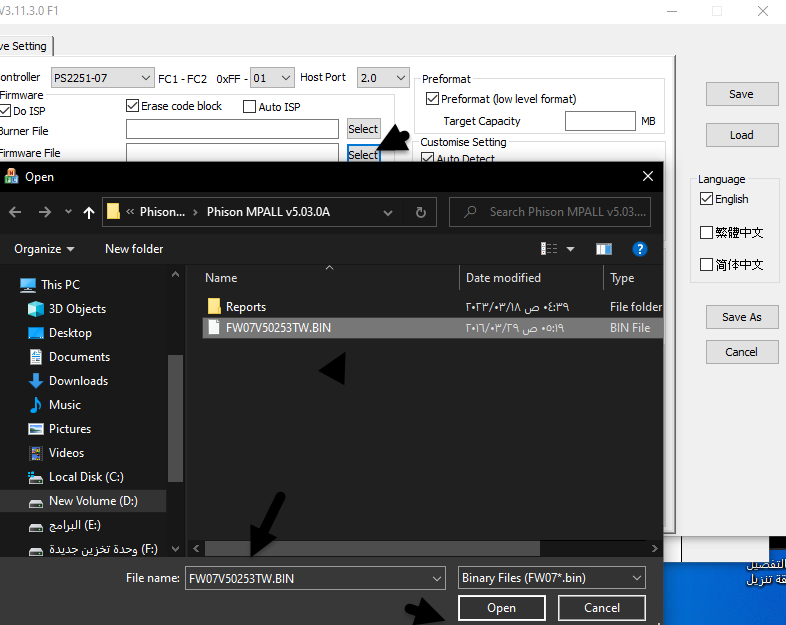
Task: Open the Downloads folder
Action: [68, 381]
